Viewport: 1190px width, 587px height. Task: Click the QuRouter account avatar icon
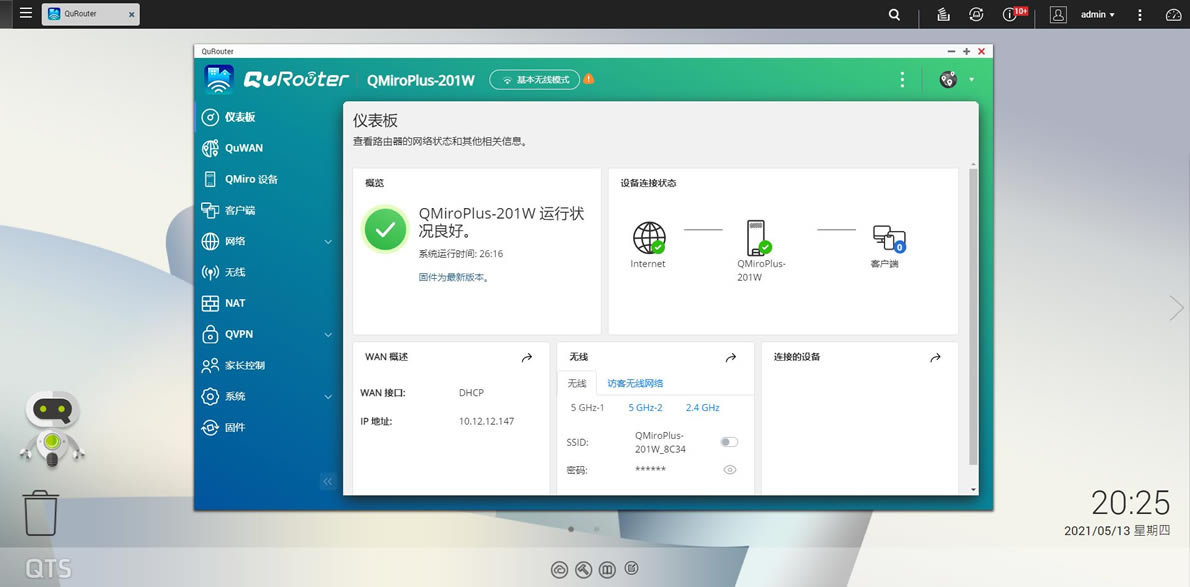(x=948, y=79)
